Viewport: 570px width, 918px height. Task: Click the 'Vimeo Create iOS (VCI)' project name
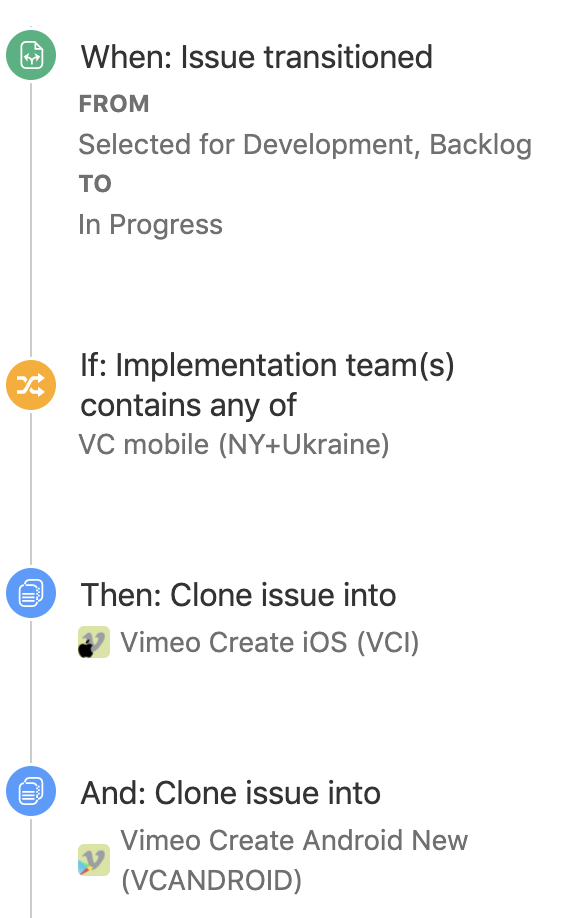click(x=270, y=642)
